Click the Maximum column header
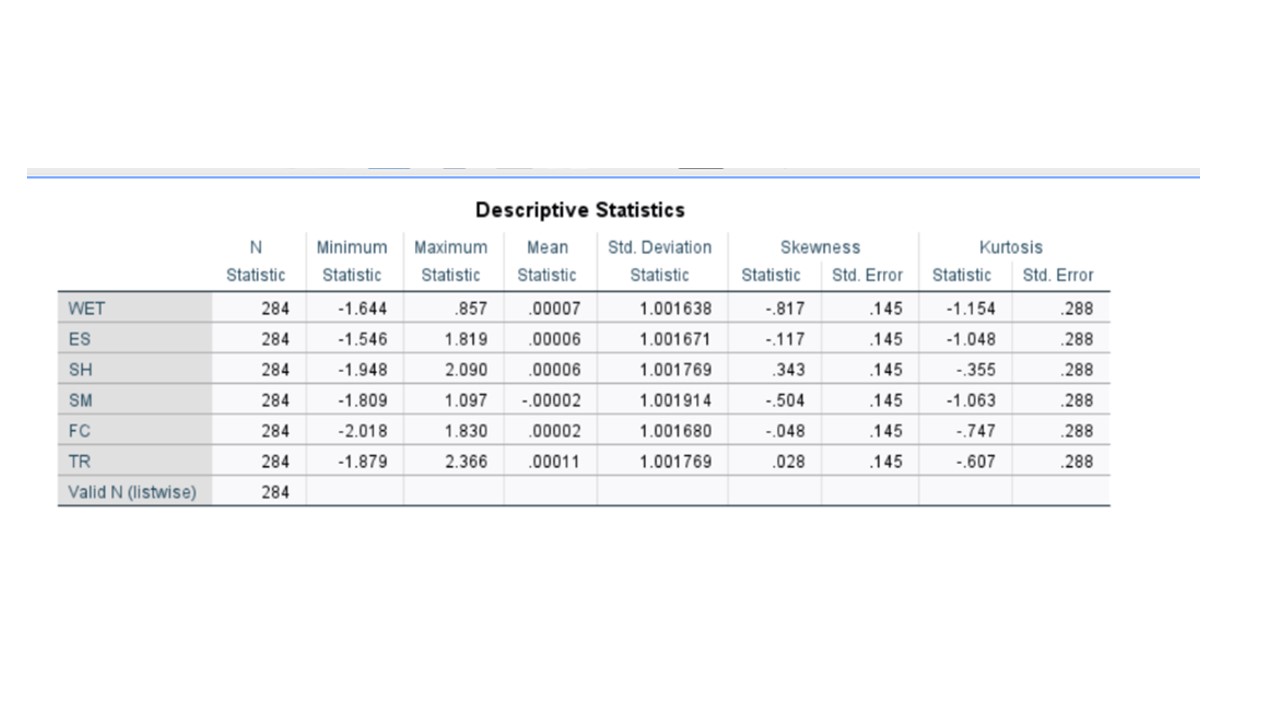1280x720 pixels. point(451,247)
